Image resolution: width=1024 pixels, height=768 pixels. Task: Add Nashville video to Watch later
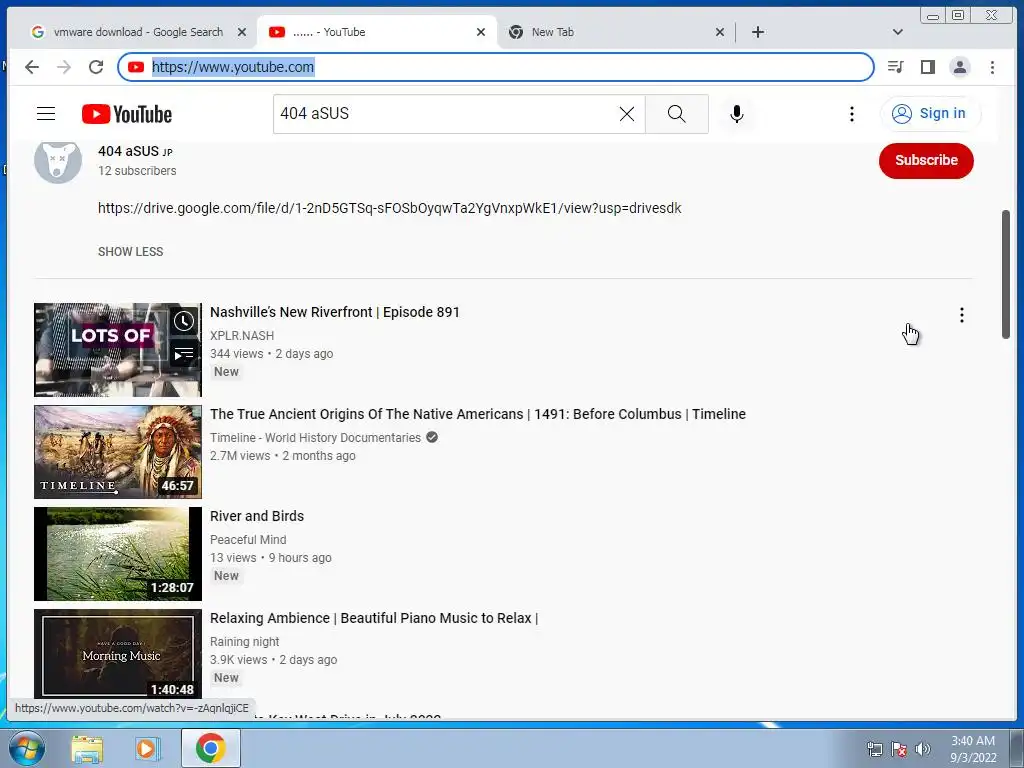coord(184,321)
